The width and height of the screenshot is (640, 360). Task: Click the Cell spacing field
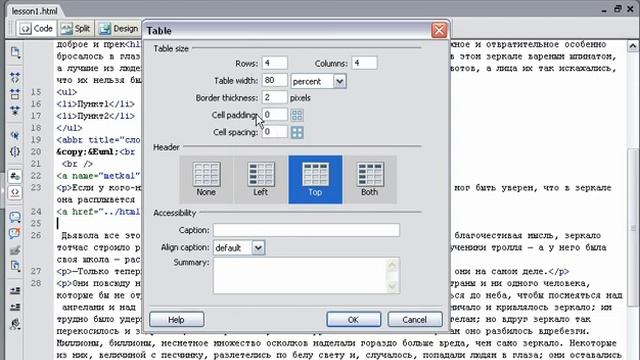pos(274,131)
